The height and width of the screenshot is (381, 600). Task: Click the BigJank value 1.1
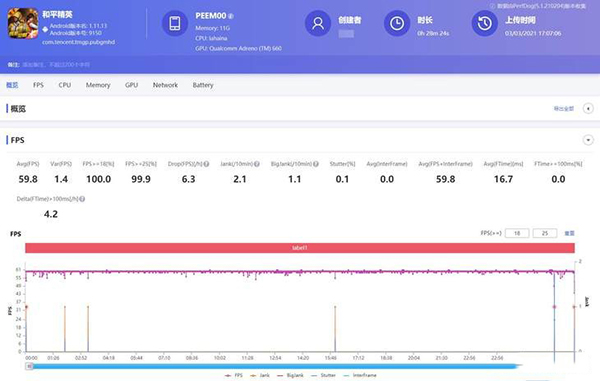(295, 179)
